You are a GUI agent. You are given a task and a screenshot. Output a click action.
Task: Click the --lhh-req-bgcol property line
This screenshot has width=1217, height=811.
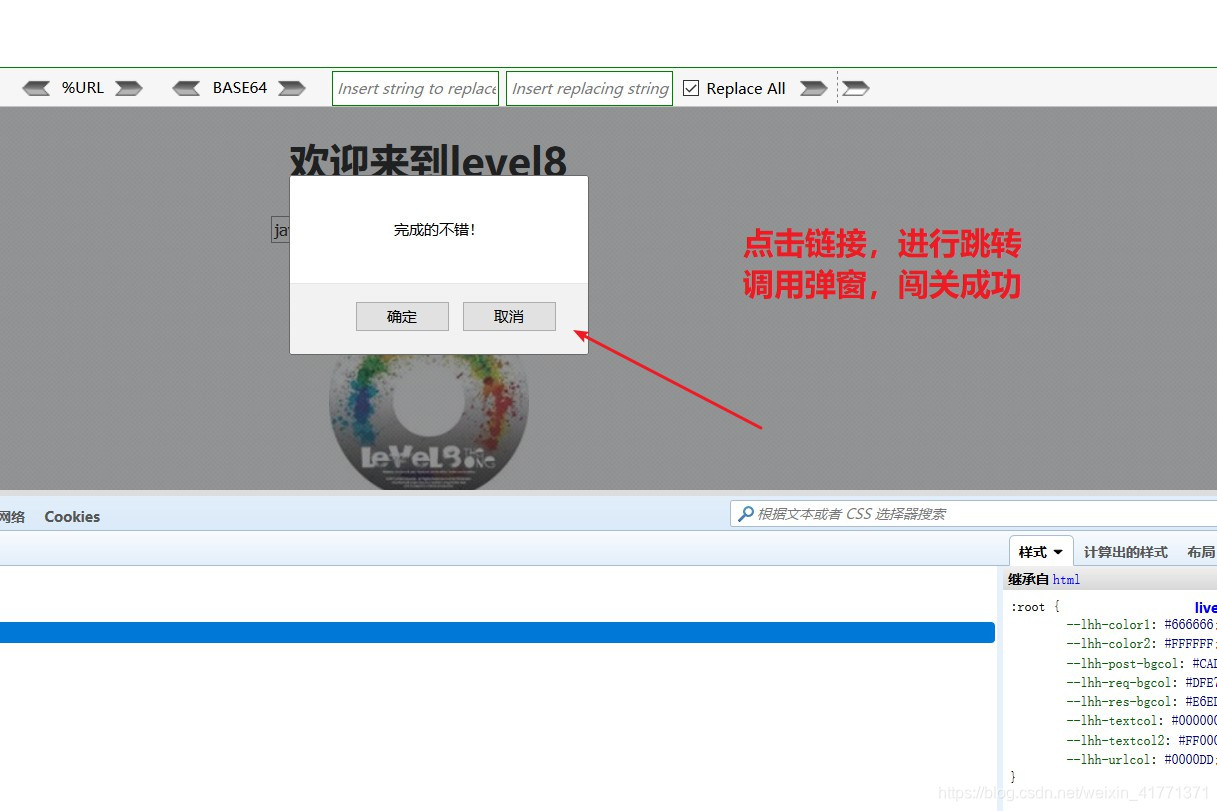[x=1141, y=683]
